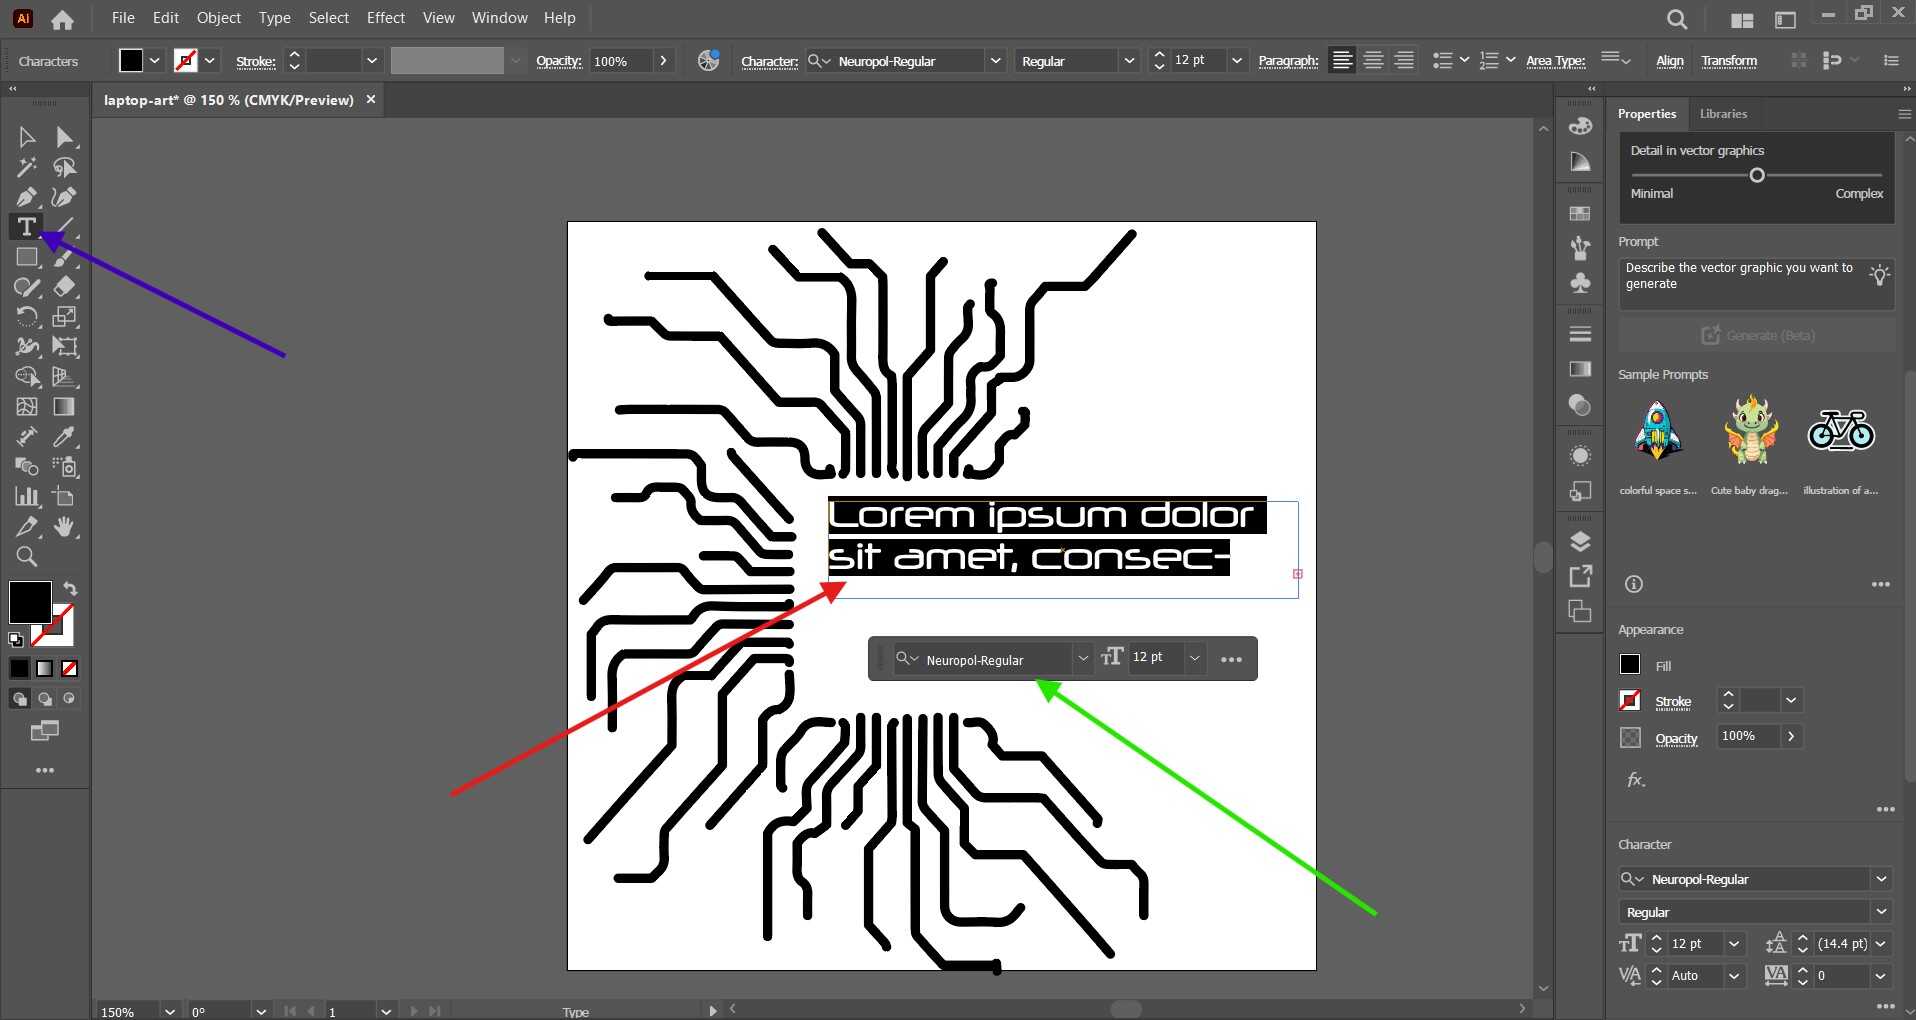This screenshot has height=1020, width=1916.
Task: Open stroke weight dropdown in control bar
Action: 372,61
